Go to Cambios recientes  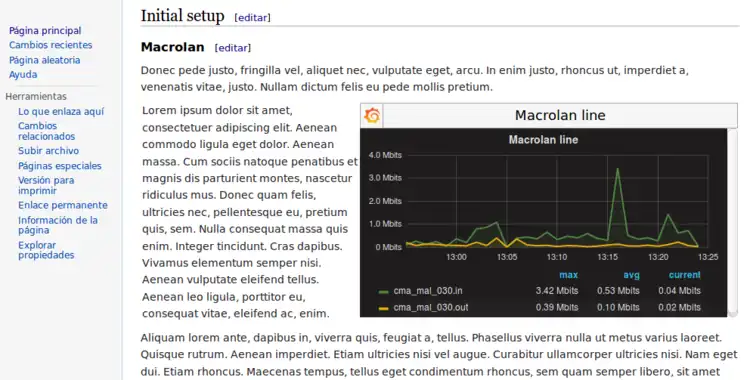point(51,45)
